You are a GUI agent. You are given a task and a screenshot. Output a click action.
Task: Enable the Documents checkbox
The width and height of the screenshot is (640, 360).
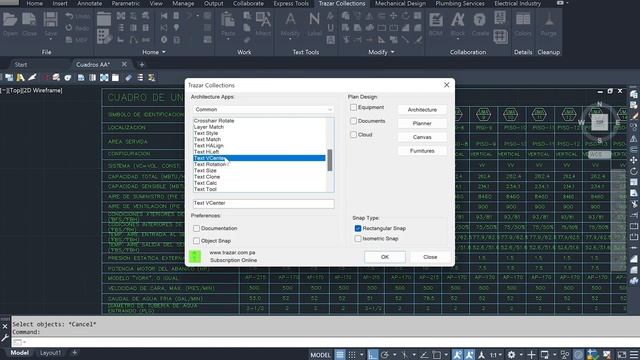(353, 121)
